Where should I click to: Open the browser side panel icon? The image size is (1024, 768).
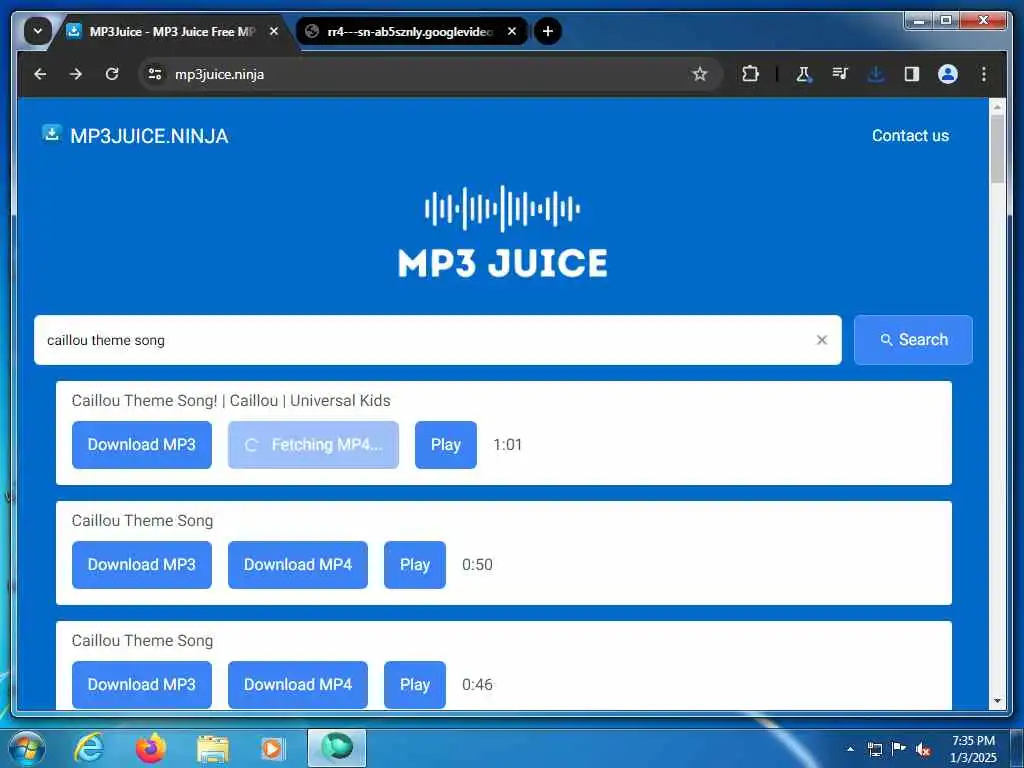(x=912, y=74)
